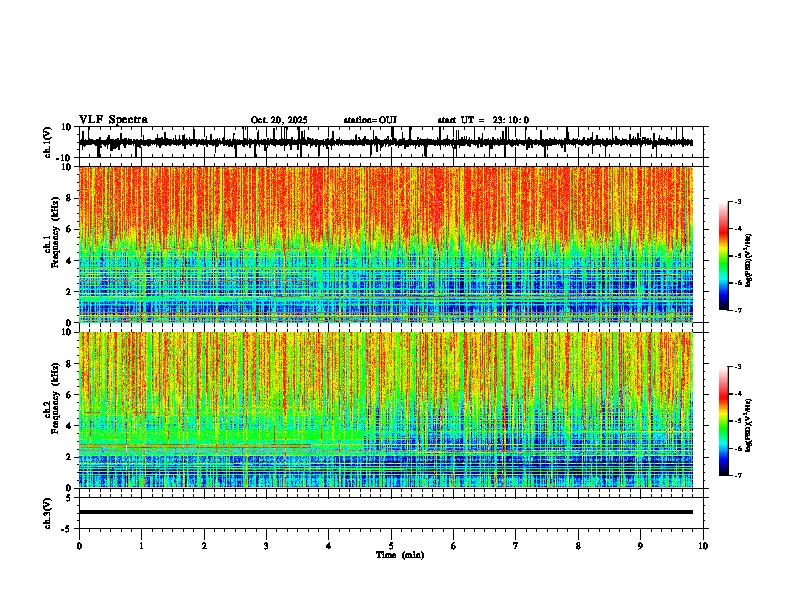Image resolution: width=792 pixels, height=612 pixels.
Task: Click the ch.1 colorbar log(PSD) unit label
Action: point(748,261)
